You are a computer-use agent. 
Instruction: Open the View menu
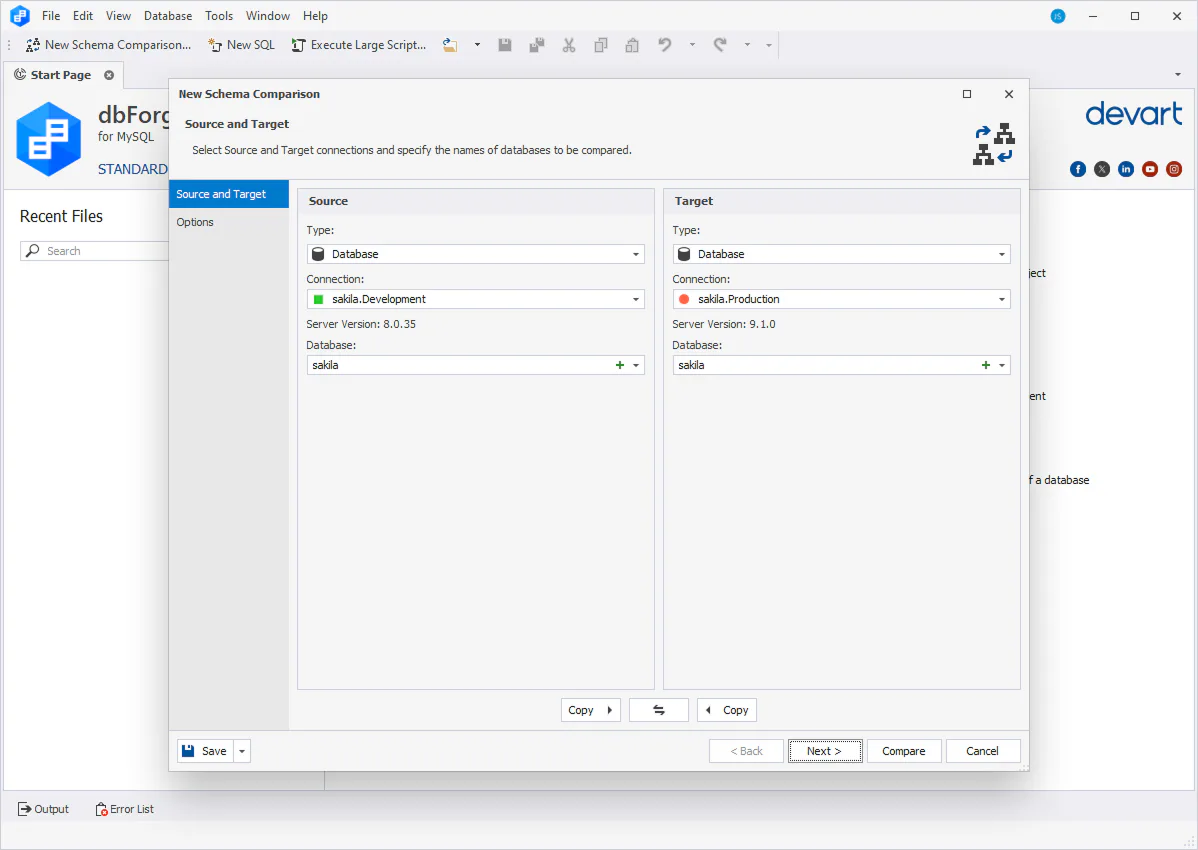[x=118, y=16]
